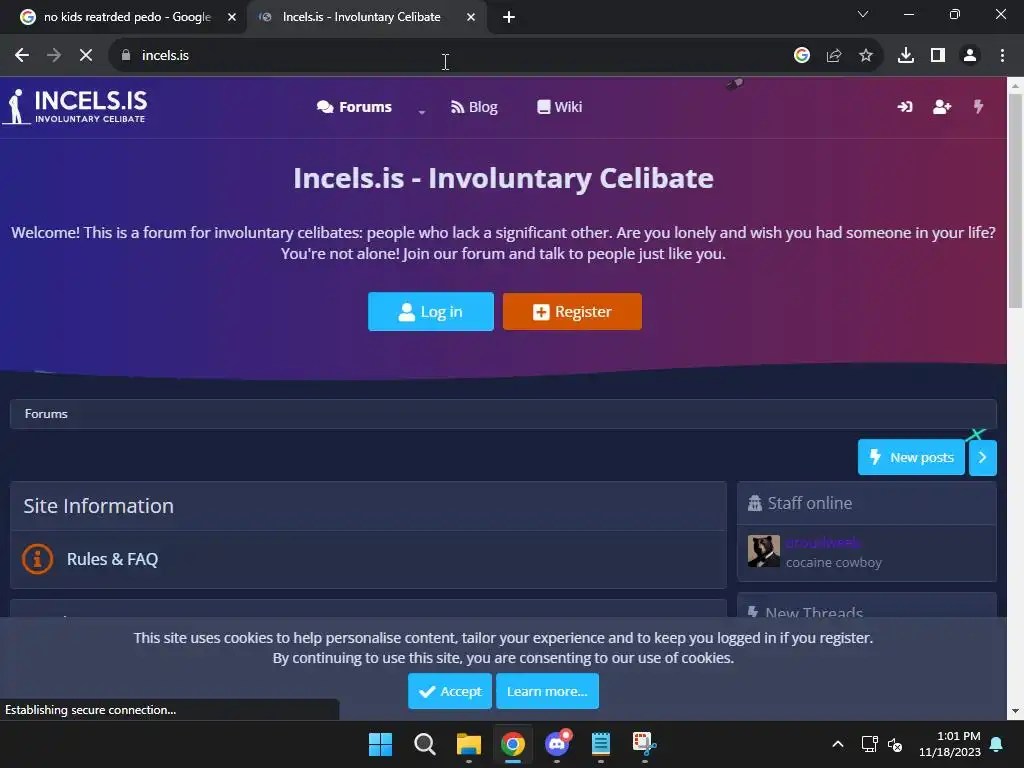Viewport: 1024px width, 768px height.
Task: Stop page loading with X button
Action: [86, 56]
